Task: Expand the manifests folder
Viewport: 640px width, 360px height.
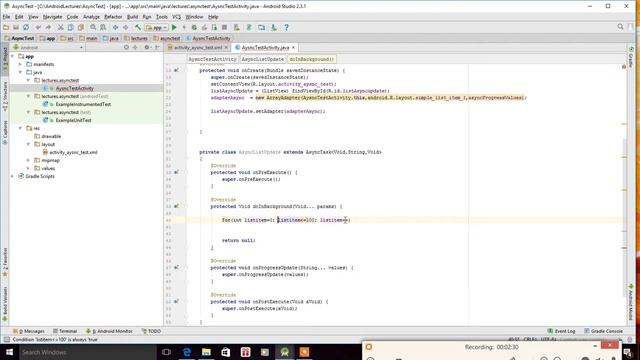Action: coord(20,64)
